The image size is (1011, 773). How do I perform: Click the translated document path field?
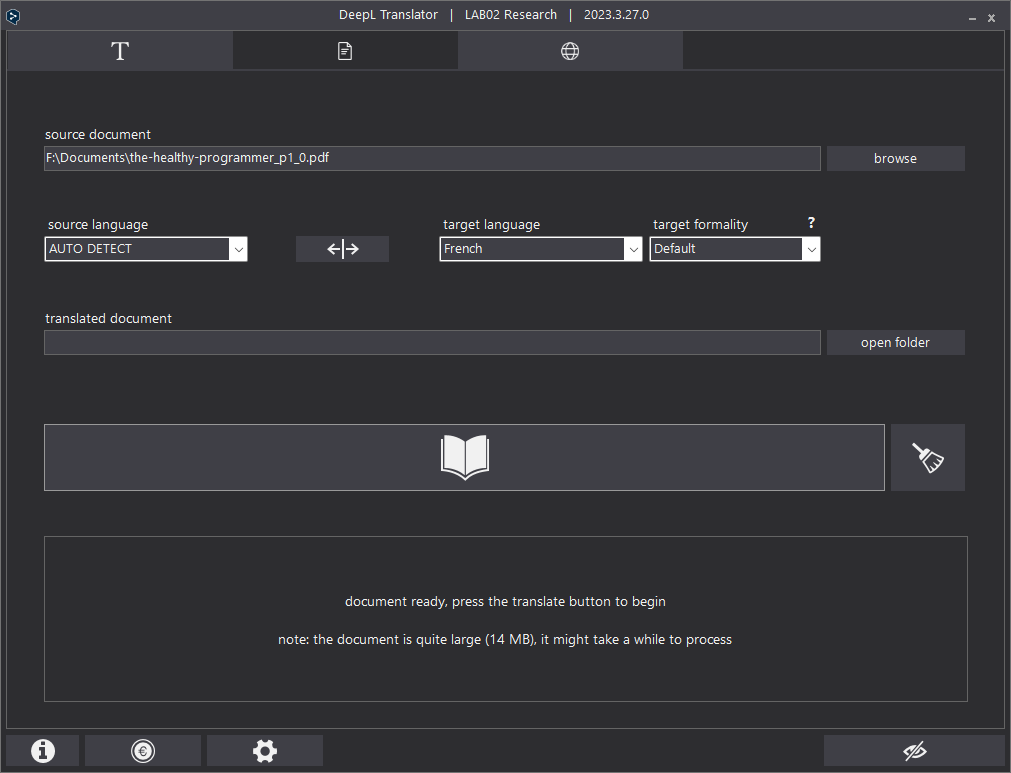click(x=432, y=342)
